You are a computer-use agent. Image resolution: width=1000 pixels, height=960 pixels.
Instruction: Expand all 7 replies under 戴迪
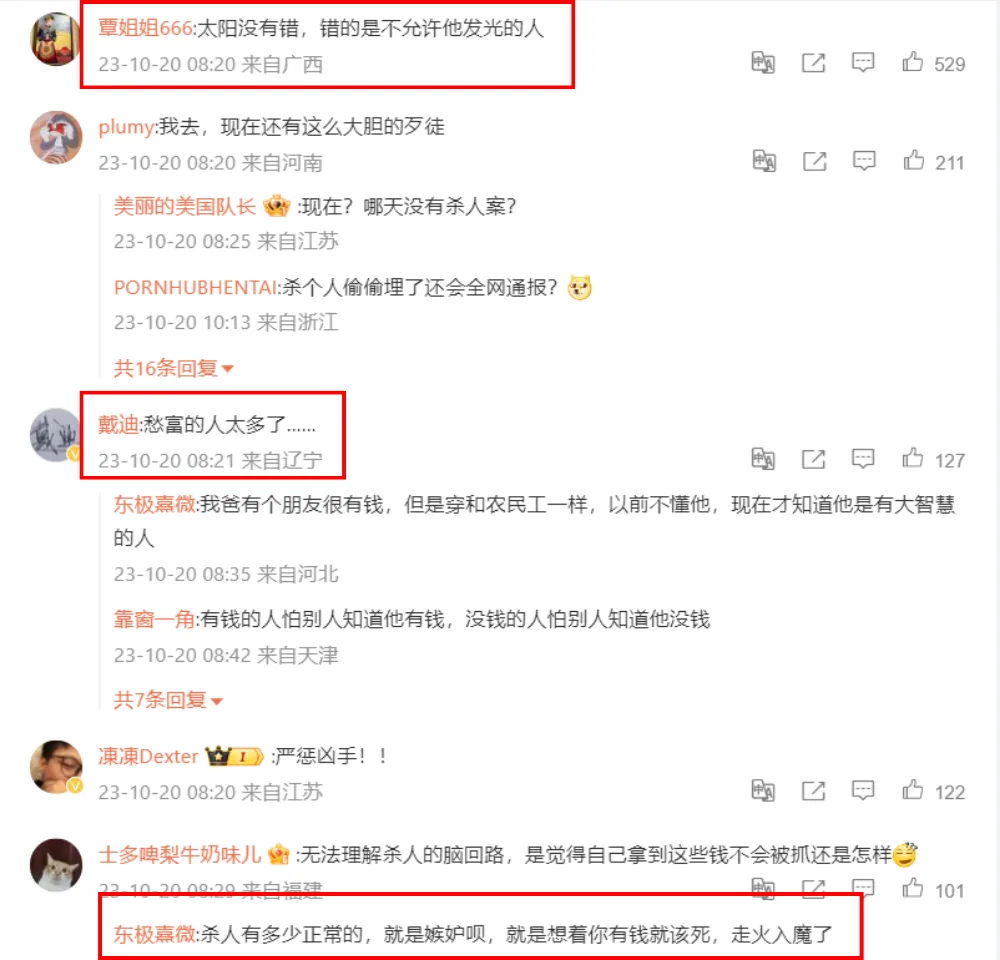point(168,700)
